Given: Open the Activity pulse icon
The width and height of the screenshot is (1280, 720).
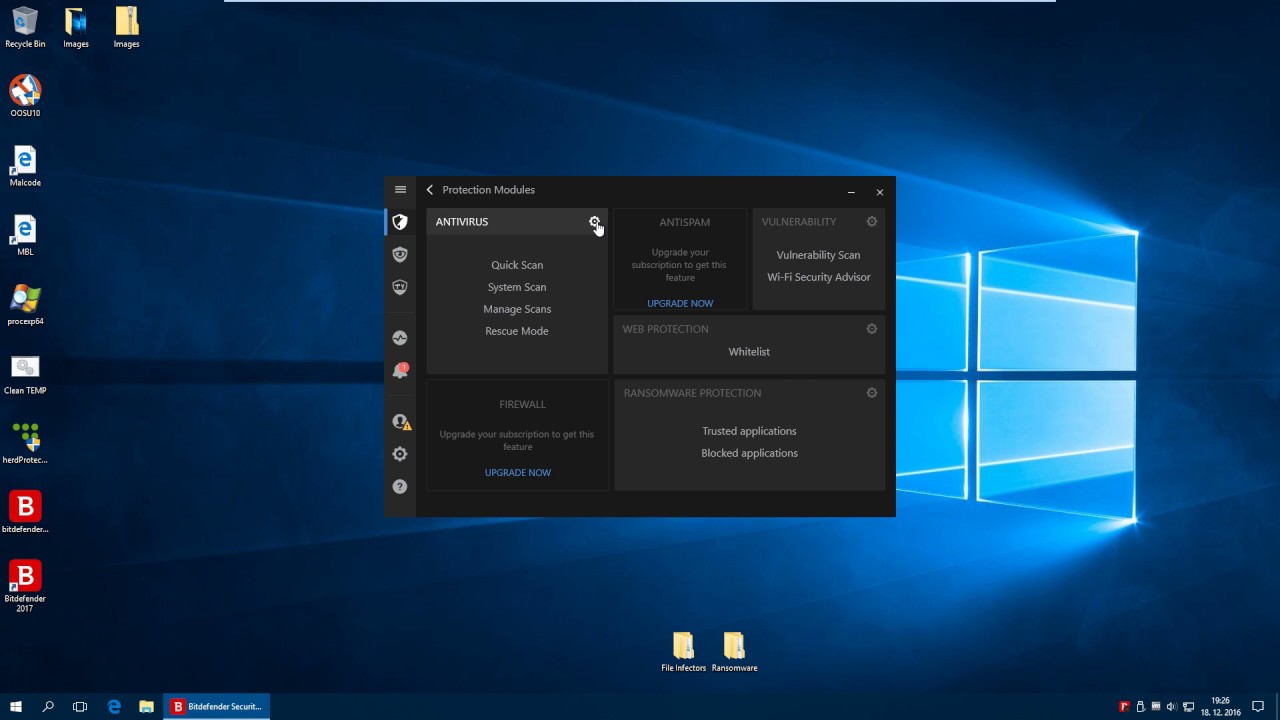Looking at the screenshot, I should pyautogui.click(x=400, y=337).
